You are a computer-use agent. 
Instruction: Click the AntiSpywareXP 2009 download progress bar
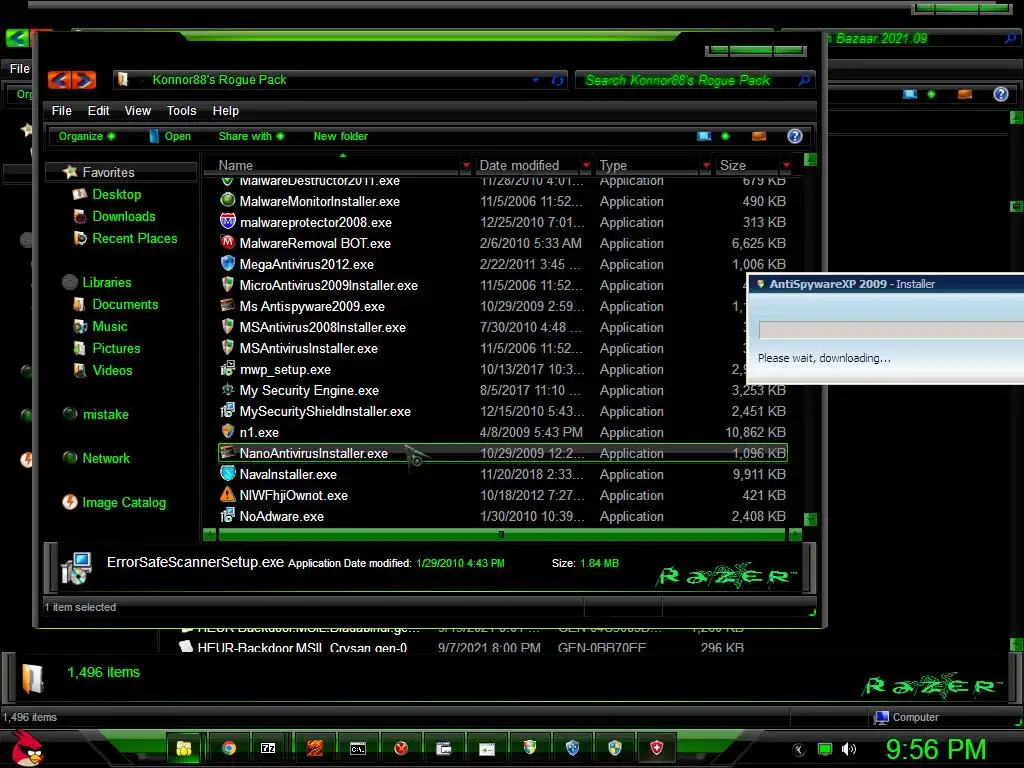[891, 330]
